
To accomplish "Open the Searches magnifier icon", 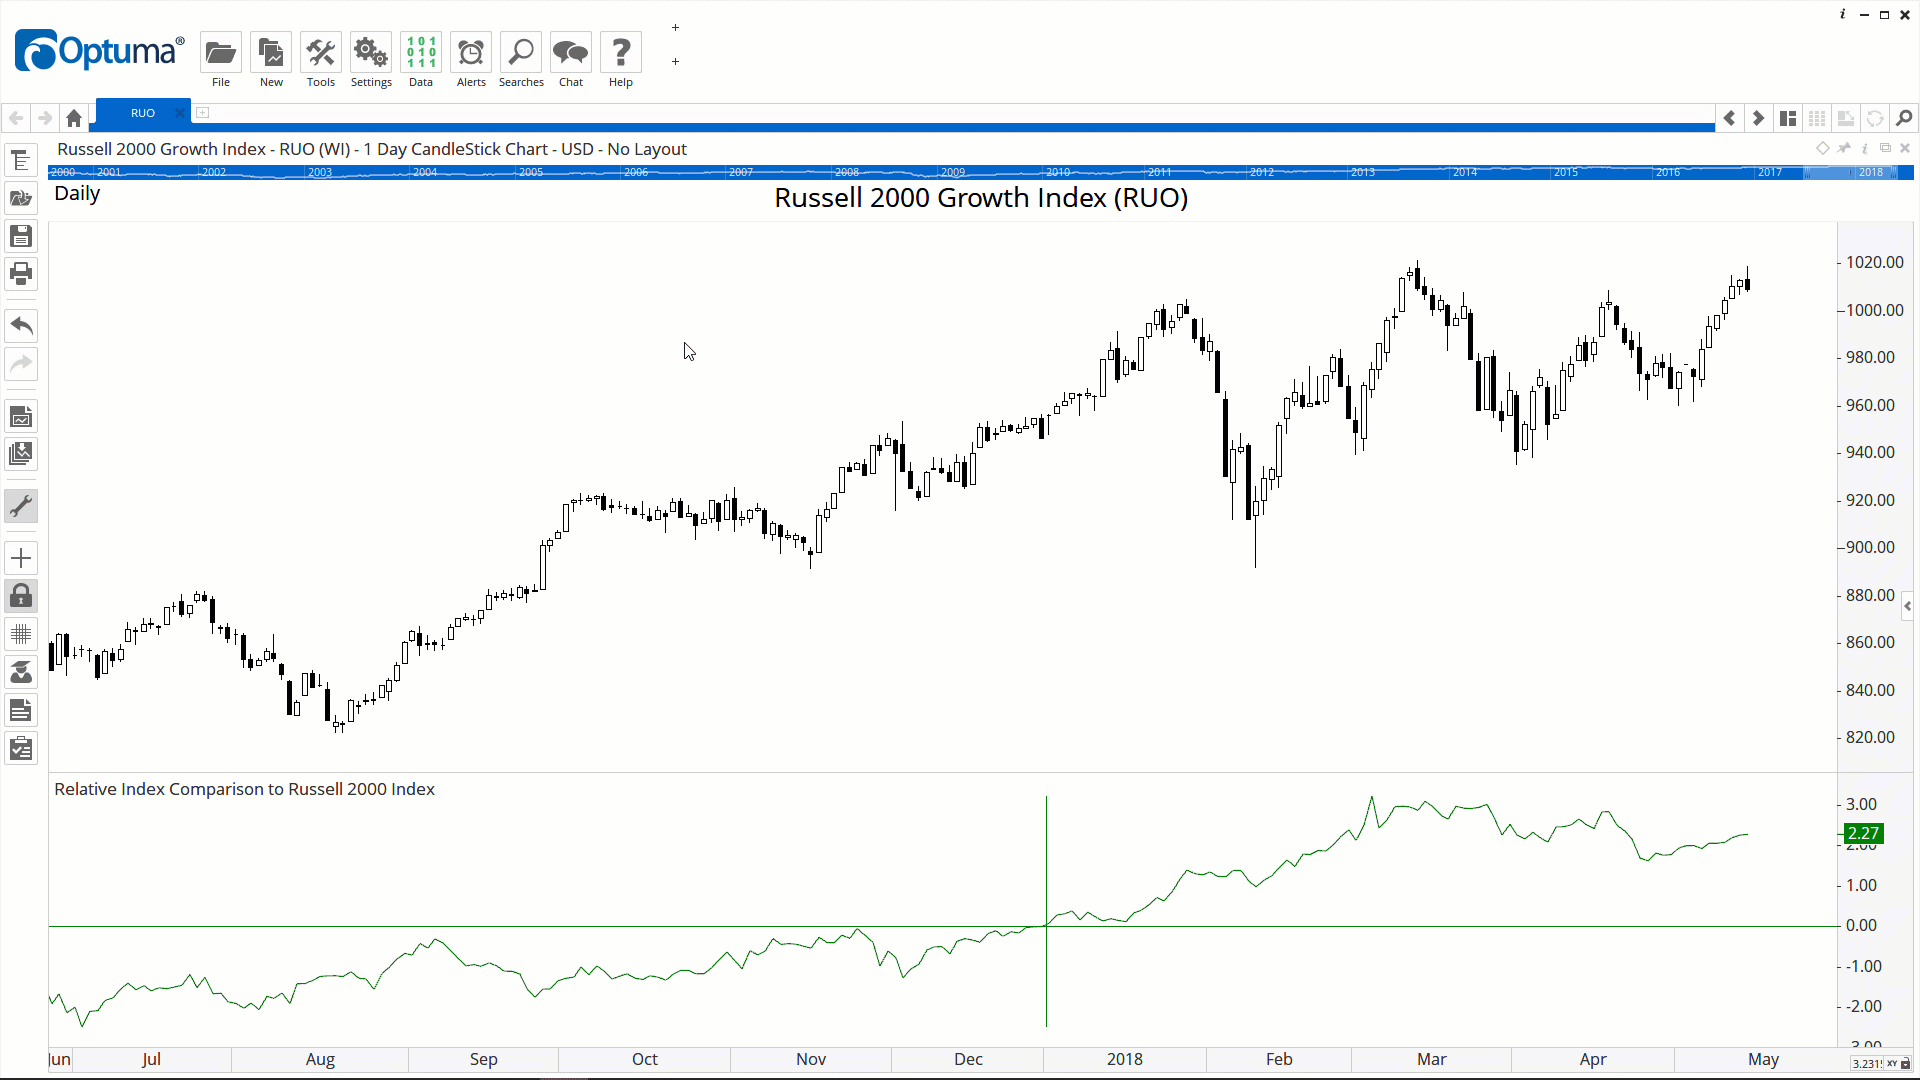I will 521,52.
